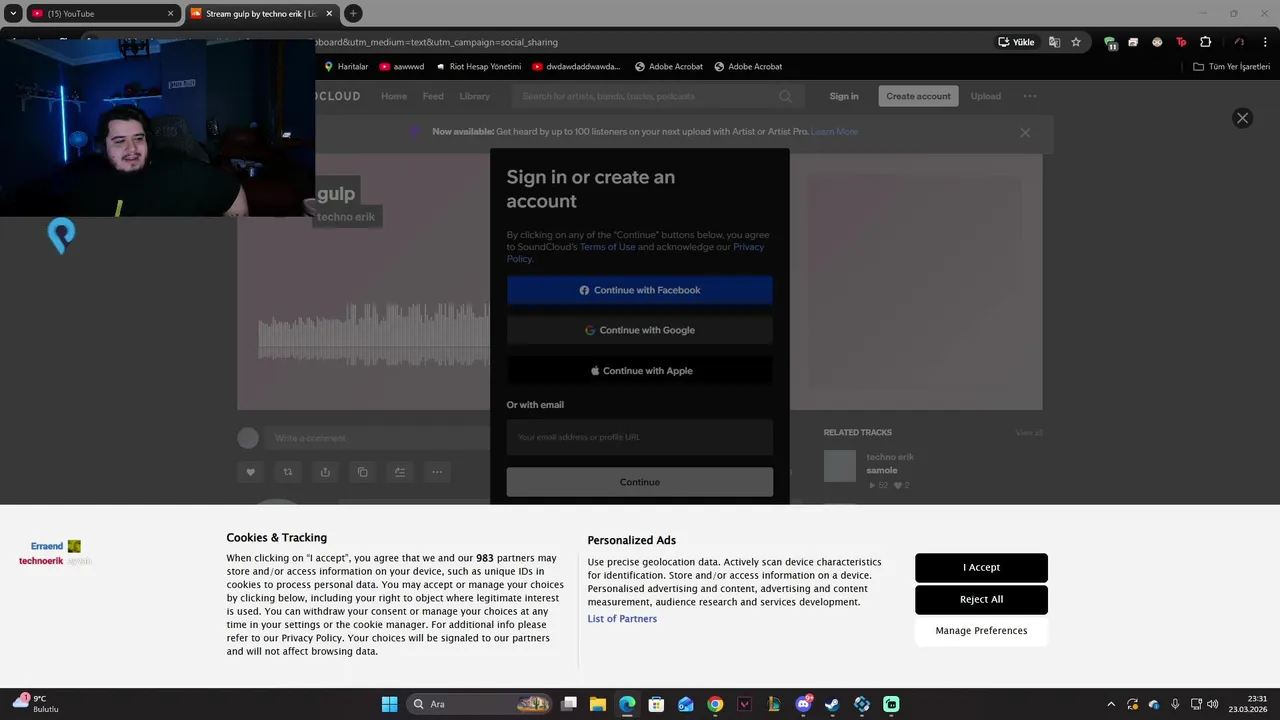Open the Terms of Use link

607,247
